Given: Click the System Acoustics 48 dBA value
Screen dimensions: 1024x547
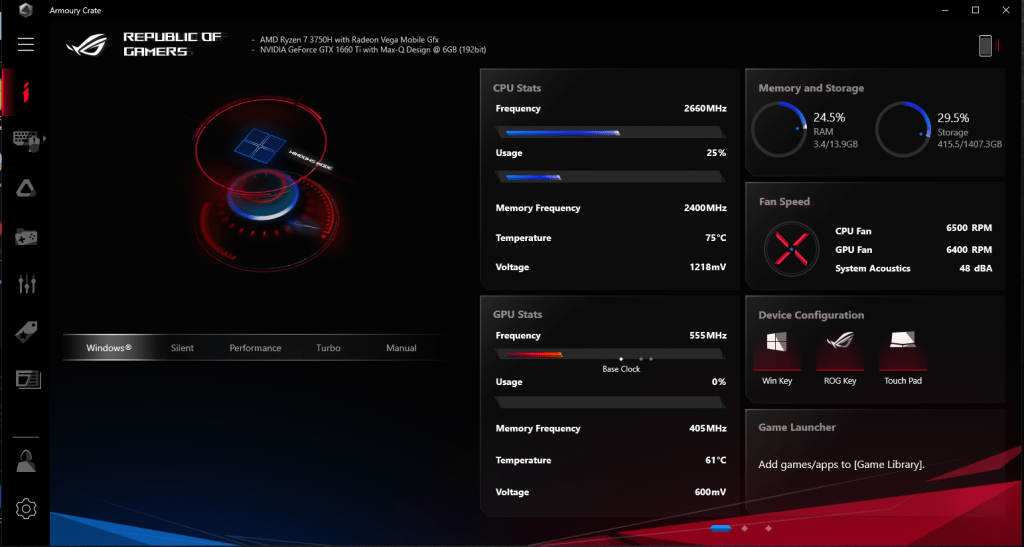Looking at the screenshot, I should coord(976,268).
